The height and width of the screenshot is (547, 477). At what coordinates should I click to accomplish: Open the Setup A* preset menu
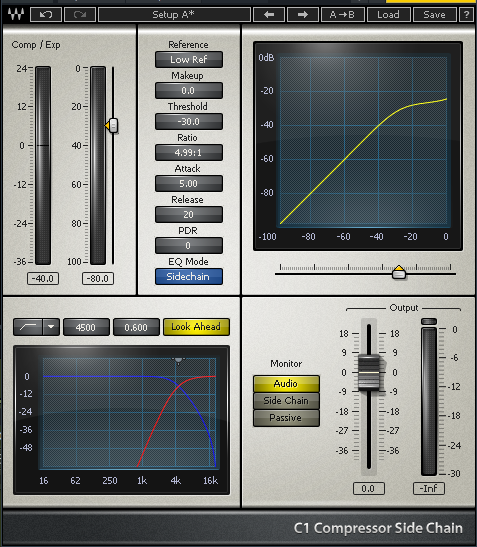pyautogui.click(x=174, y=15)
